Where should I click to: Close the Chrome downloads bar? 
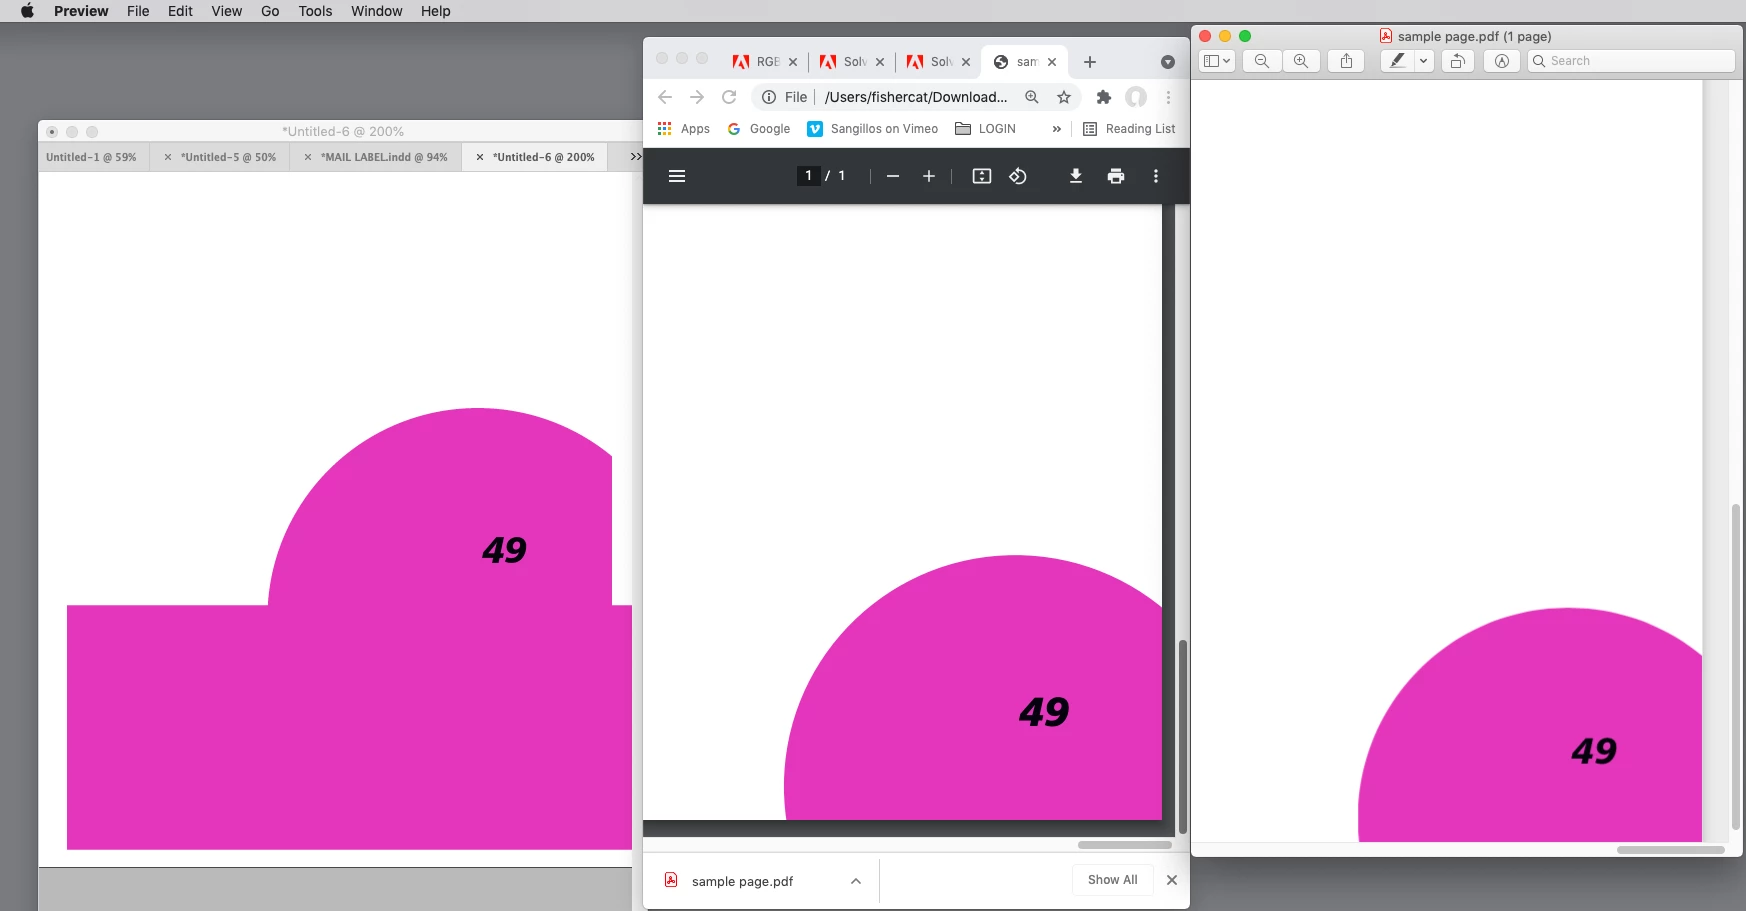tap(1172, 880)
